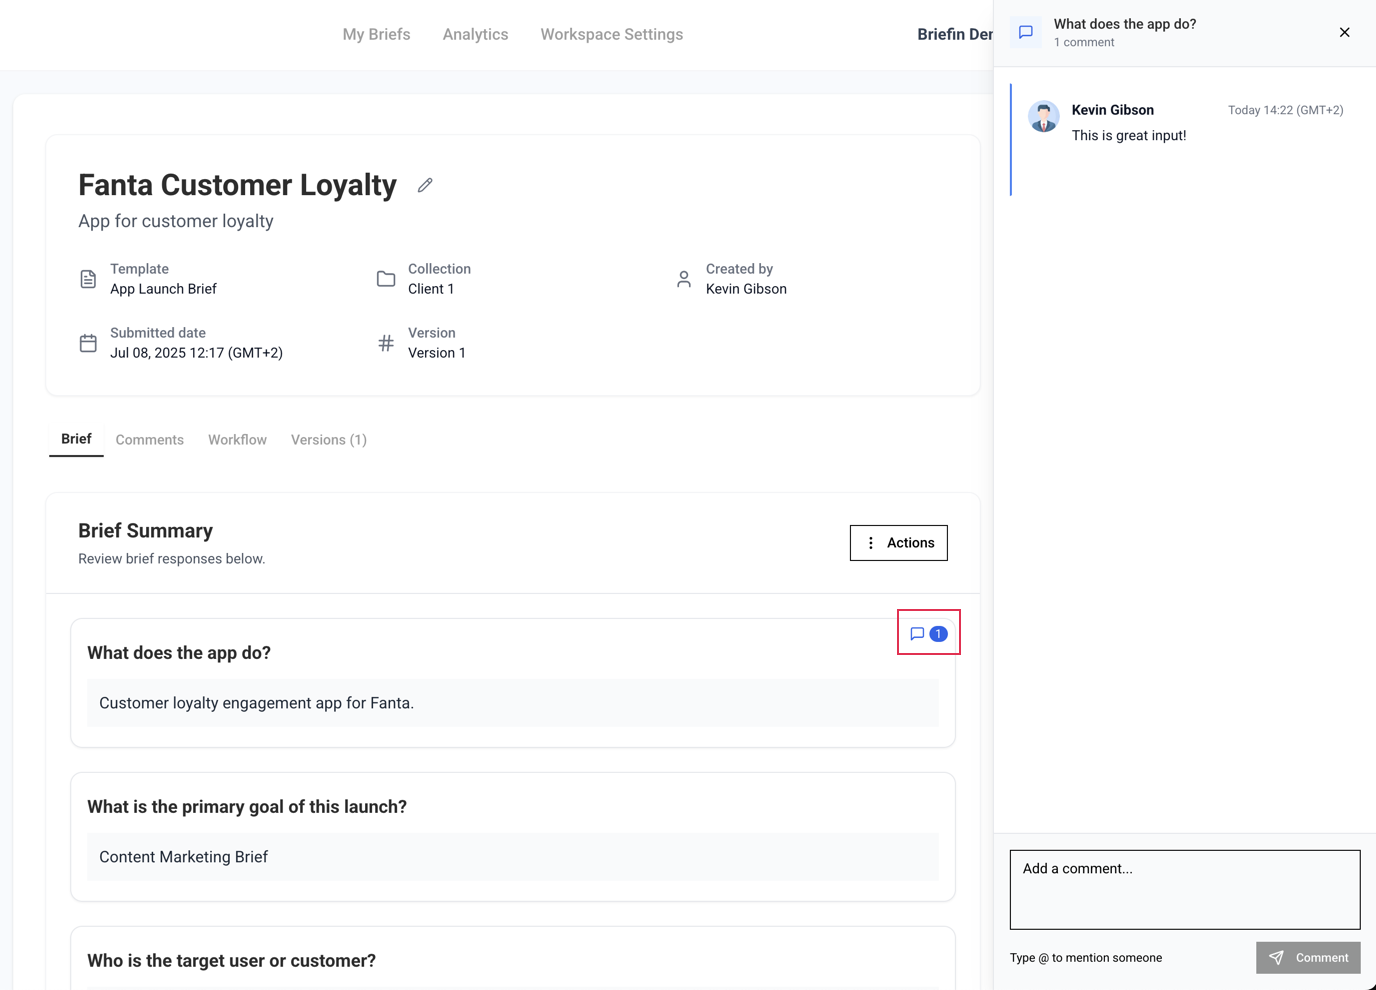
Task: Click the answer "Customer loyalty engagement app for Fanta."
Action: point(513,703)
